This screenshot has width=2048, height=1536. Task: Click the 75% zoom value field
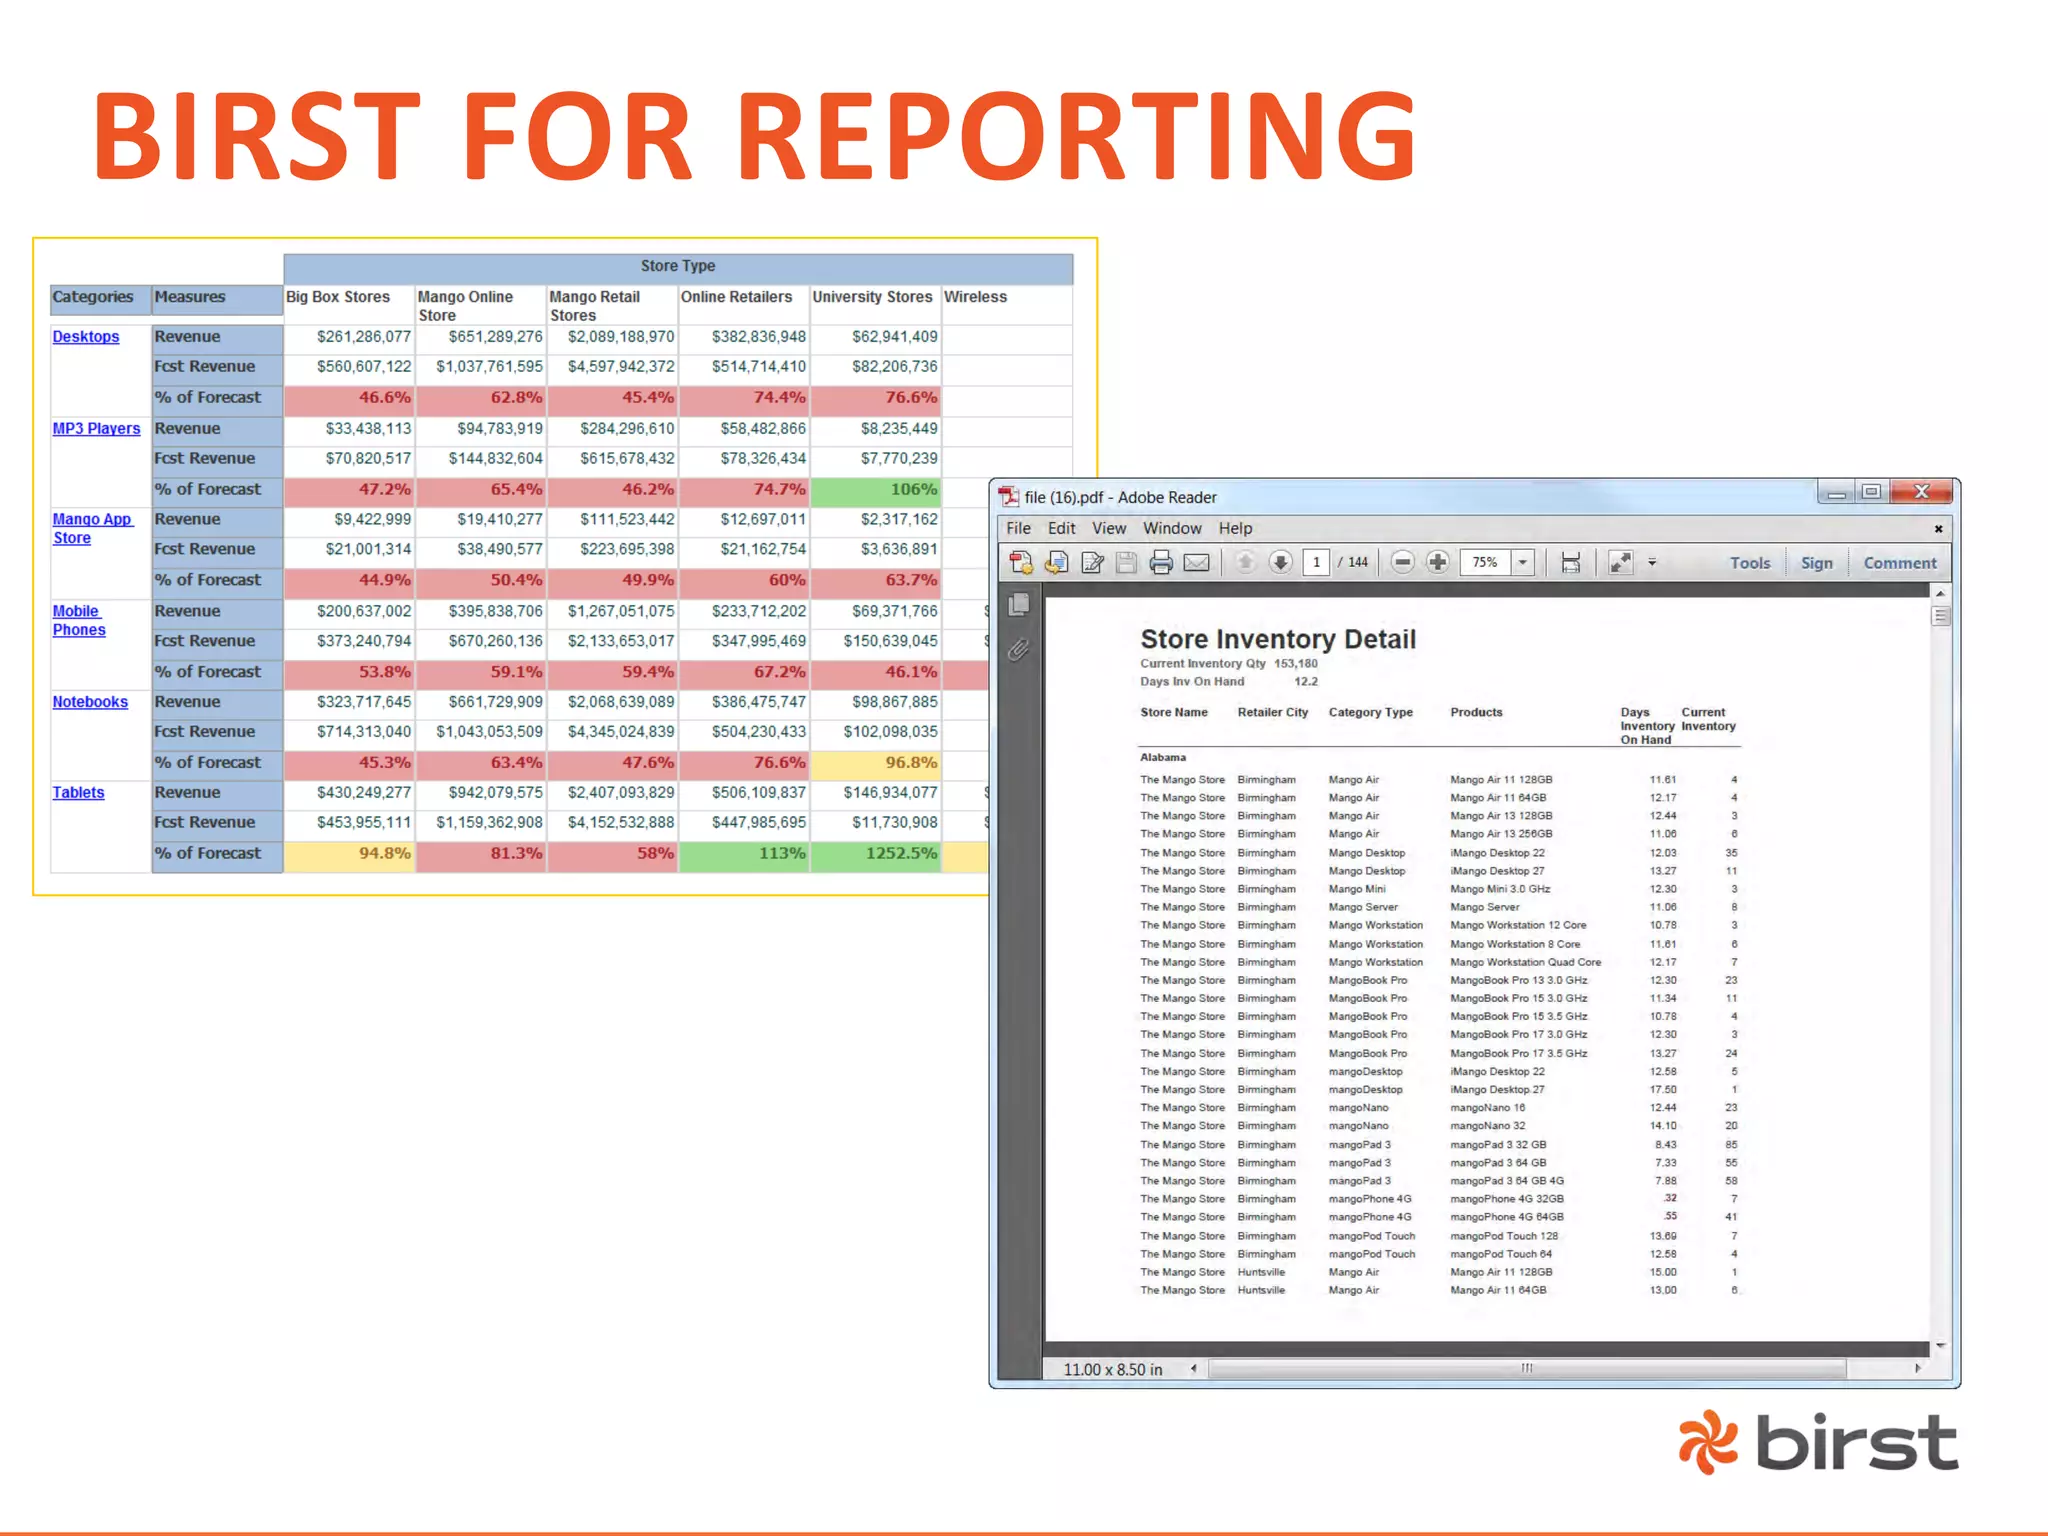coord(1486,562)
